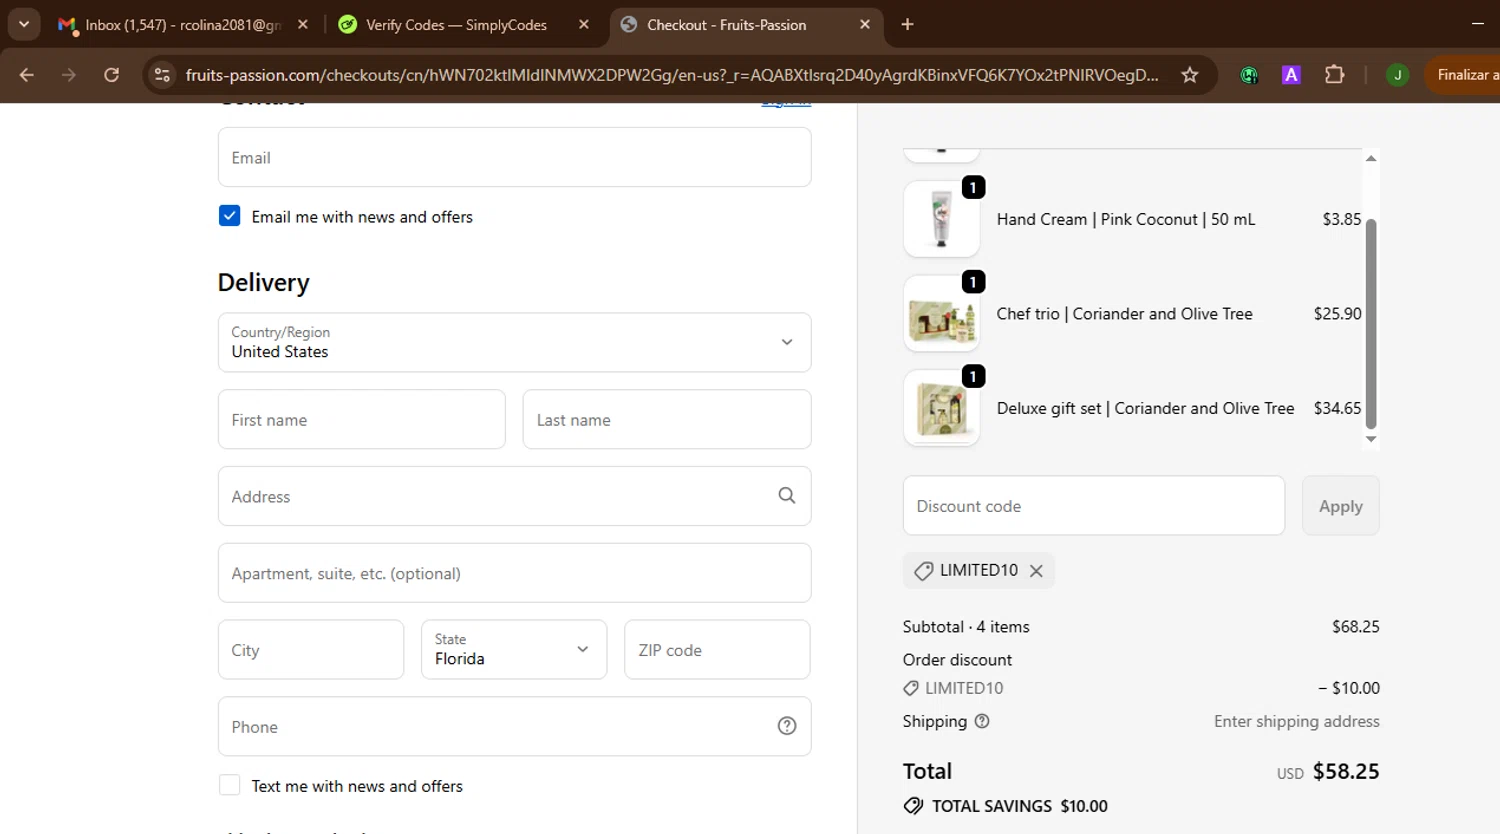Click the First name field
Screen dimensions: 1500x834
tap(361, 419)
